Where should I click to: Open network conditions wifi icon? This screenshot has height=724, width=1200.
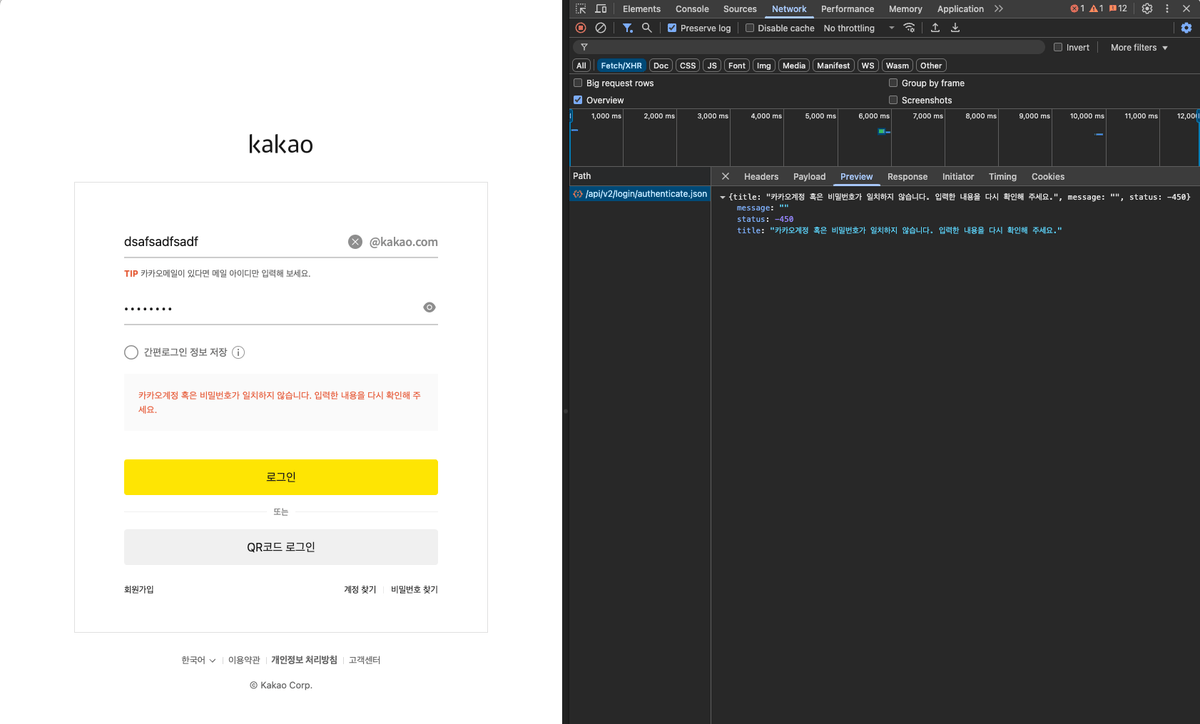coord(909,28)
